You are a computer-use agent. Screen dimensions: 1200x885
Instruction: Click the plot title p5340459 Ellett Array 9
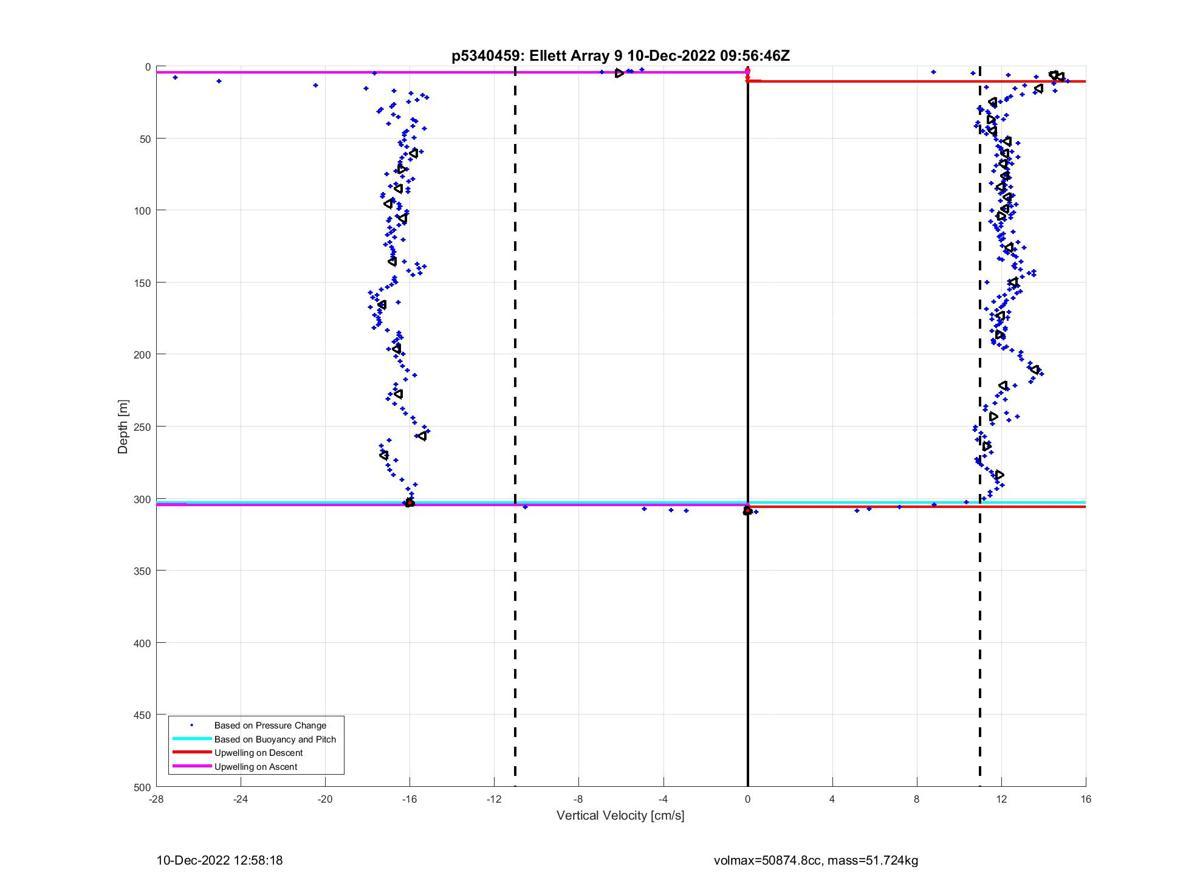(x=620, y=56)
